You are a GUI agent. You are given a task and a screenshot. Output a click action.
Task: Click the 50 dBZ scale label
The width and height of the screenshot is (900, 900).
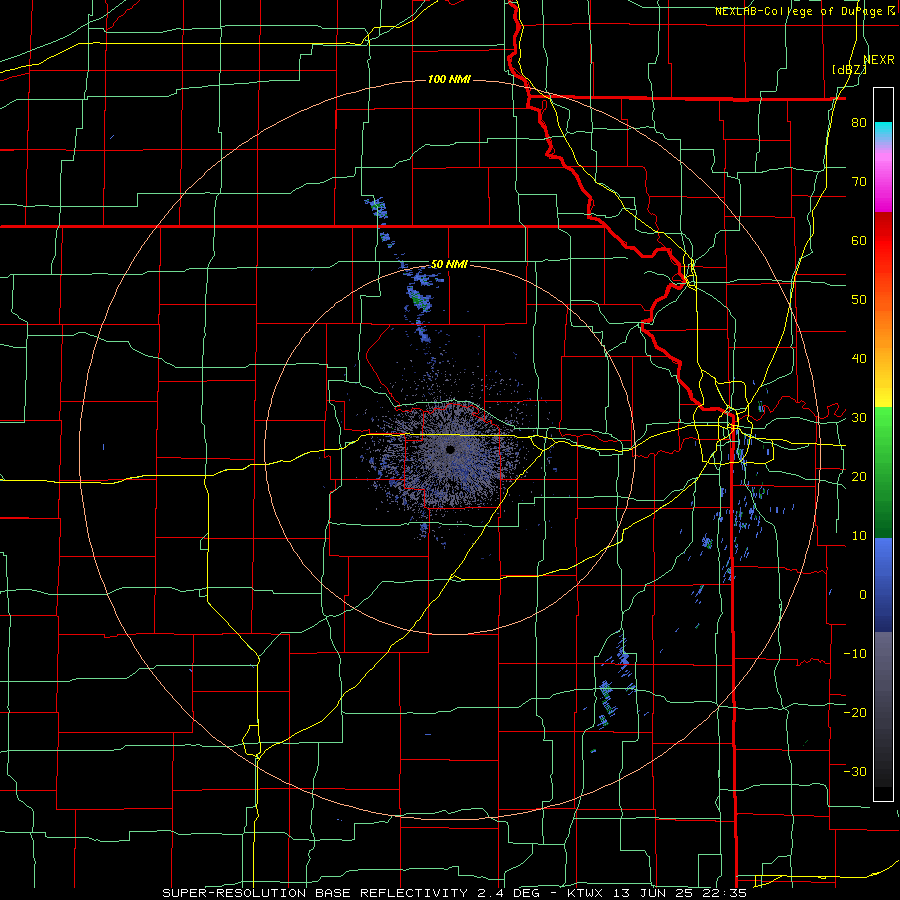click(859, 300)
